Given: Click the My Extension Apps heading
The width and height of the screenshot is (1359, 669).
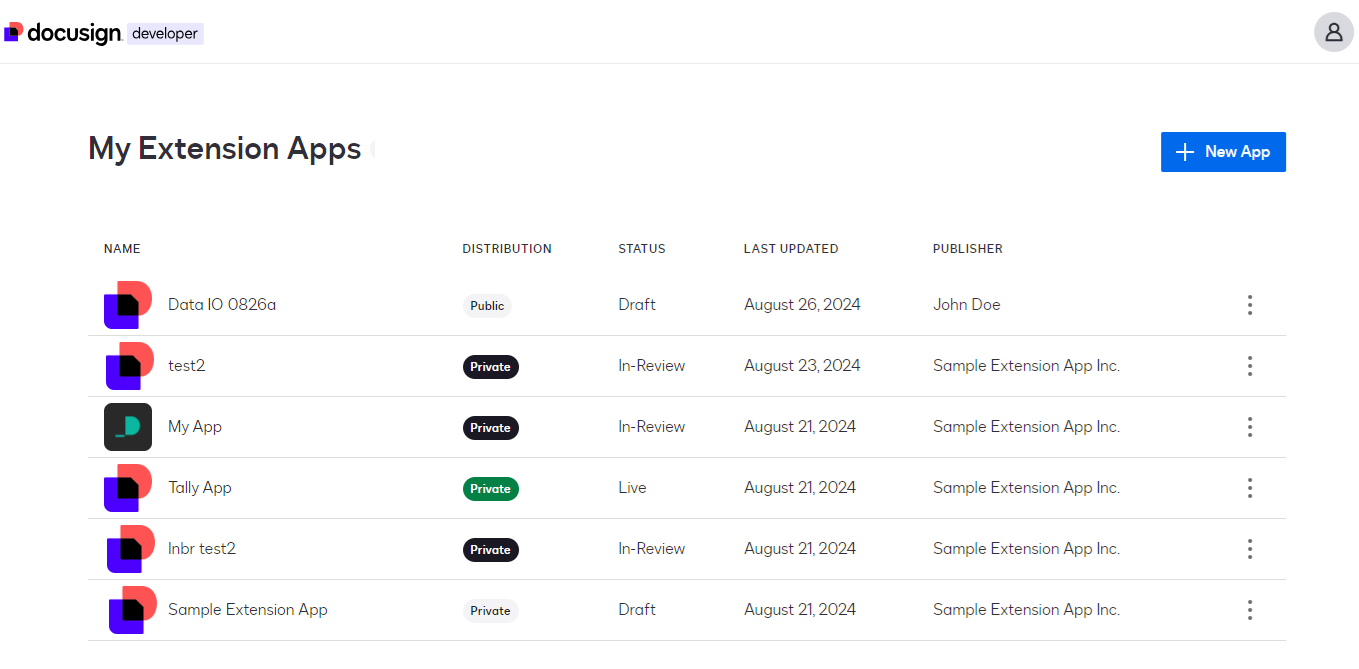Looking at the screenshot, I should [225, 149].
